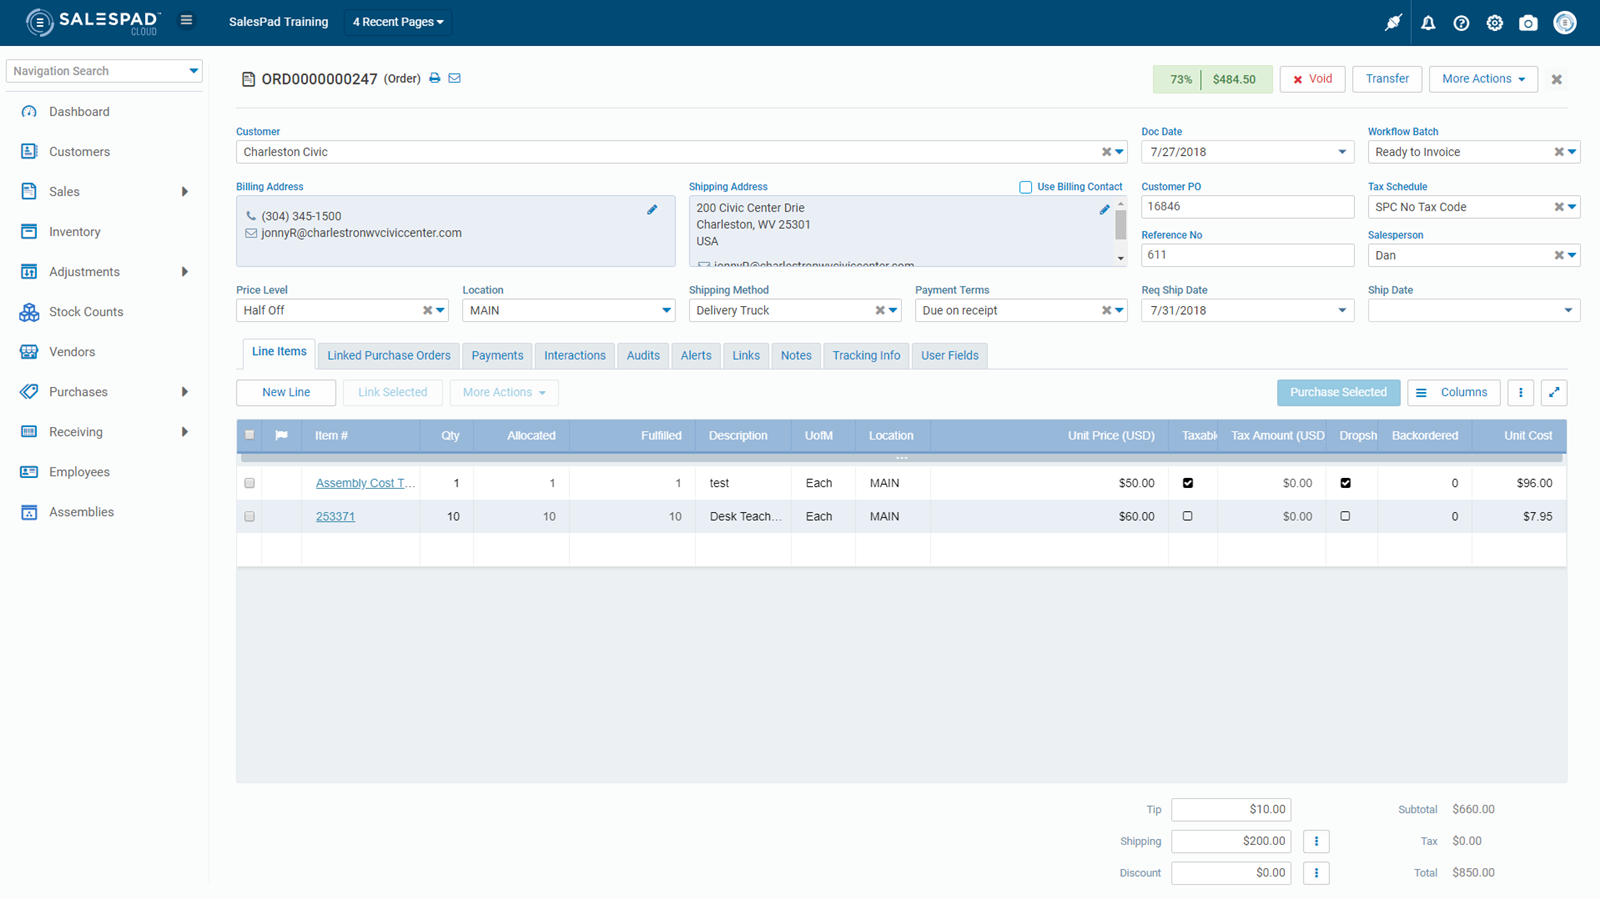Open Shipping amount options menu
1600x899 pixels.
pyautogui.click(x=1316, y=841)
